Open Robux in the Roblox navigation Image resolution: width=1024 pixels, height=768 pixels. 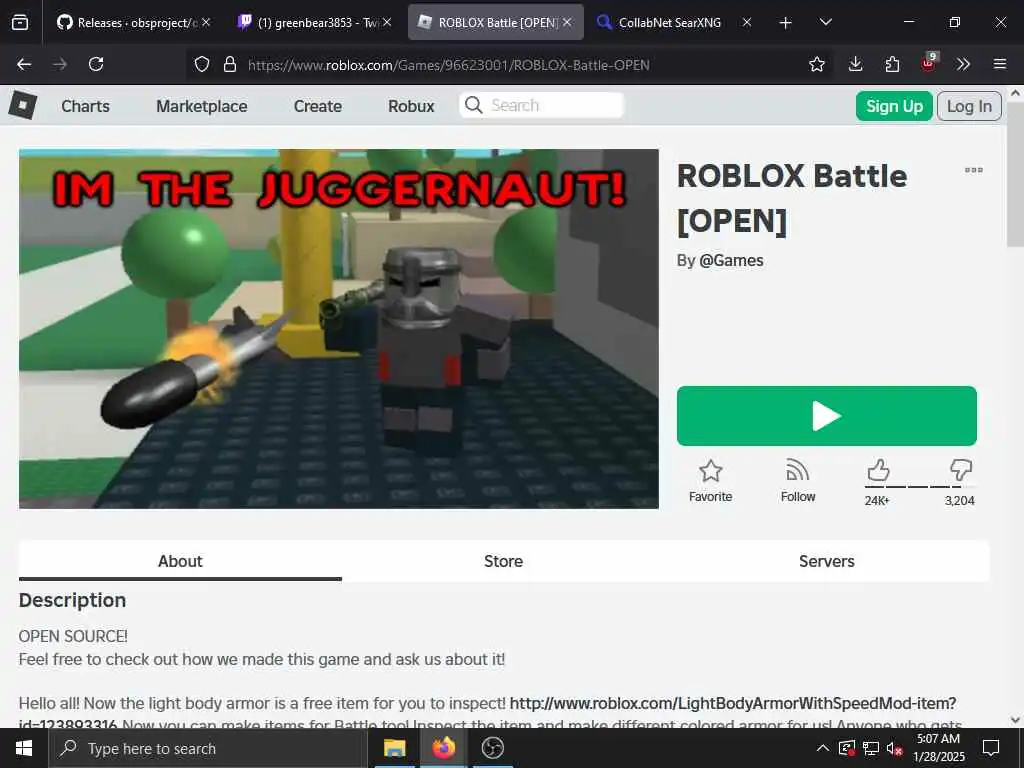(x=411, y=106)
